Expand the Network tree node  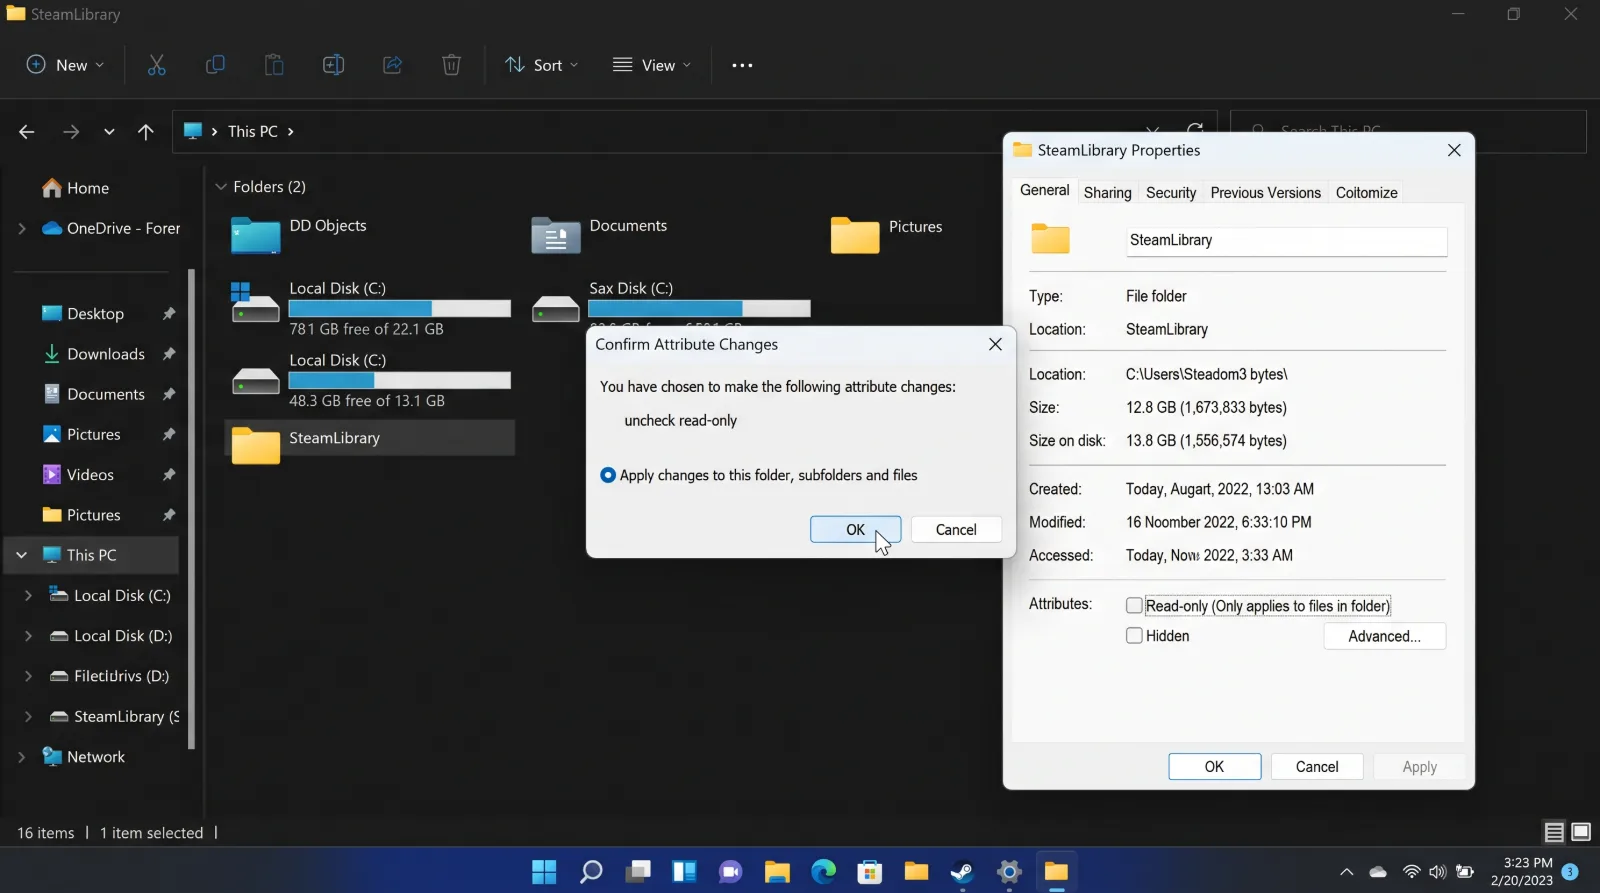tap(21, 757)
